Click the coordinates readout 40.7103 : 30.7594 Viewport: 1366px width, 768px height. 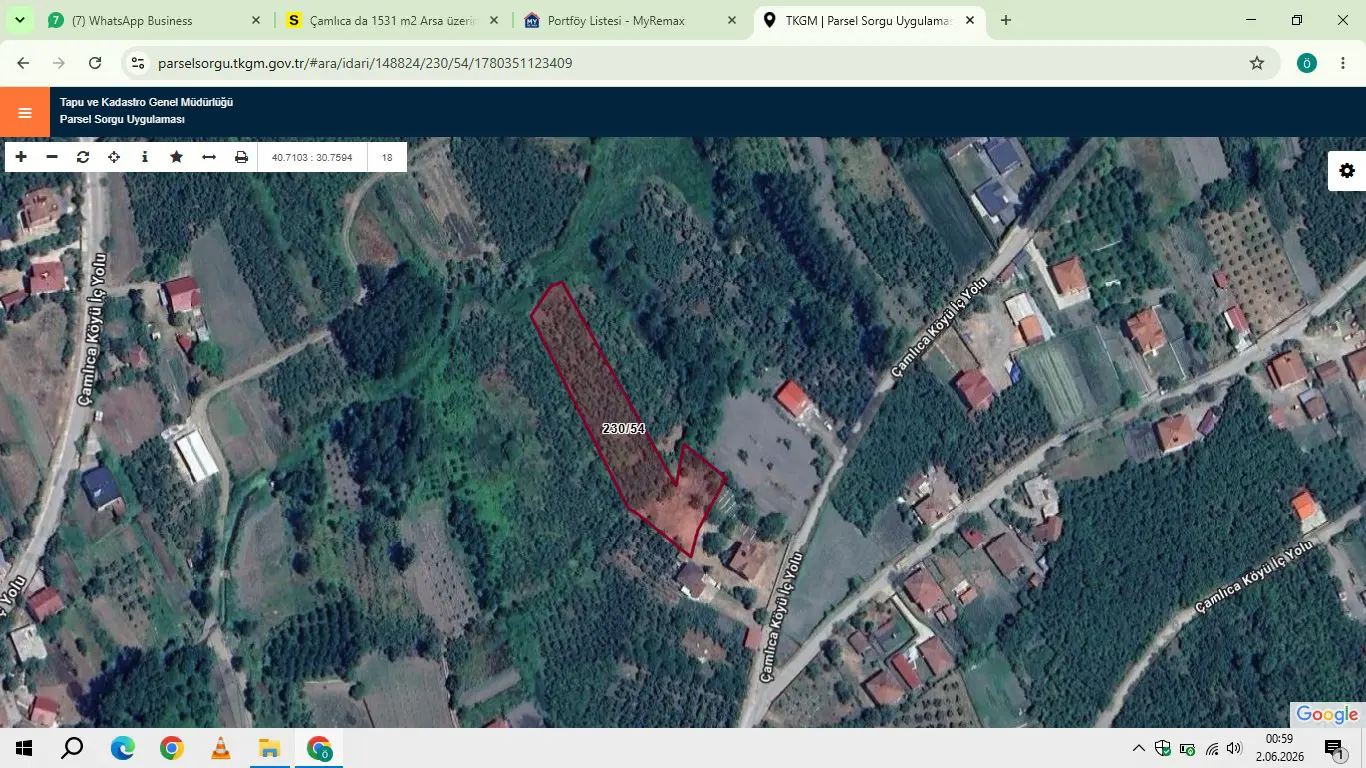pos(312,157)
